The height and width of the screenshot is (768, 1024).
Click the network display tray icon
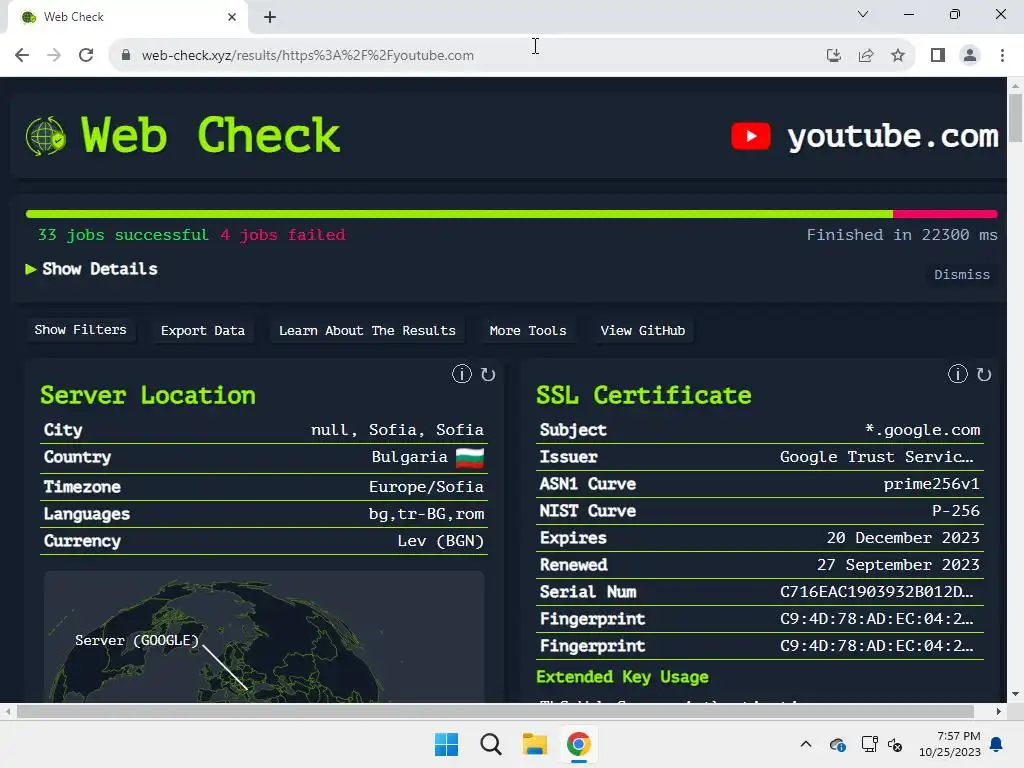click(x=869, y=744)
